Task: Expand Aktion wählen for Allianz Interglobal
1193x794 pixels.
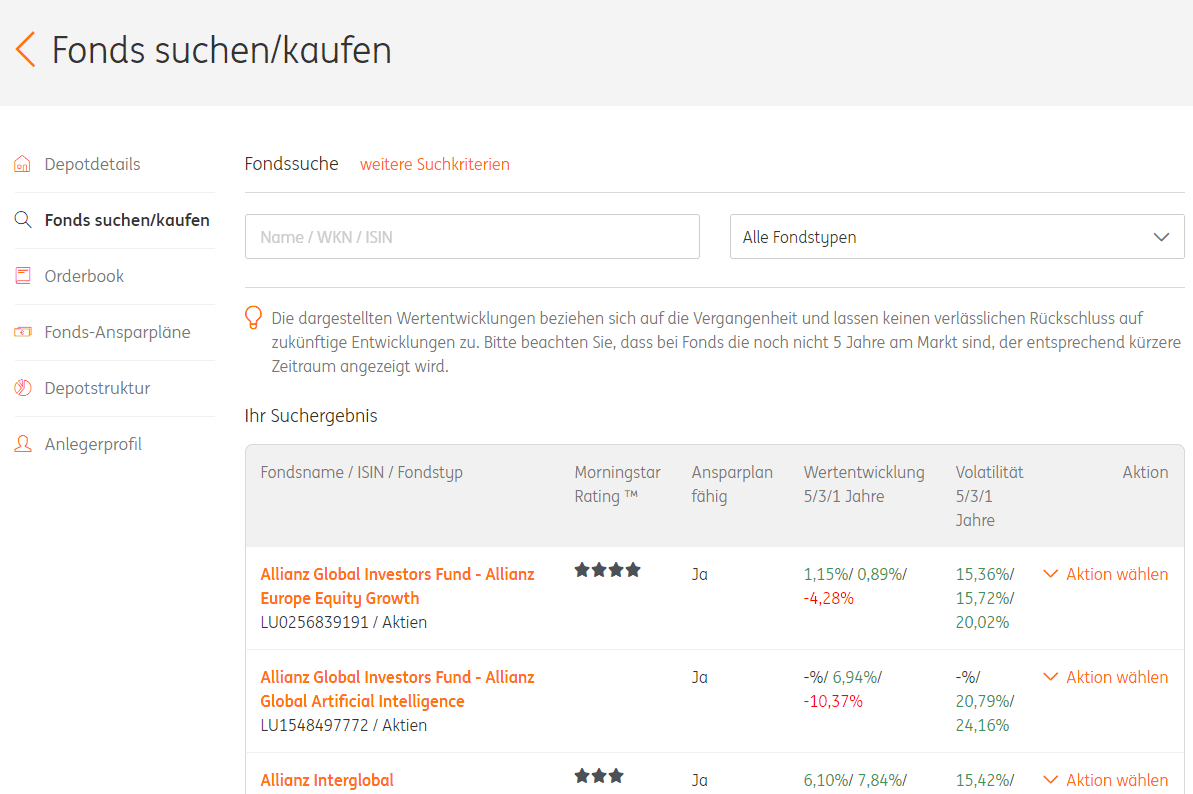Action: [1105, 780]
